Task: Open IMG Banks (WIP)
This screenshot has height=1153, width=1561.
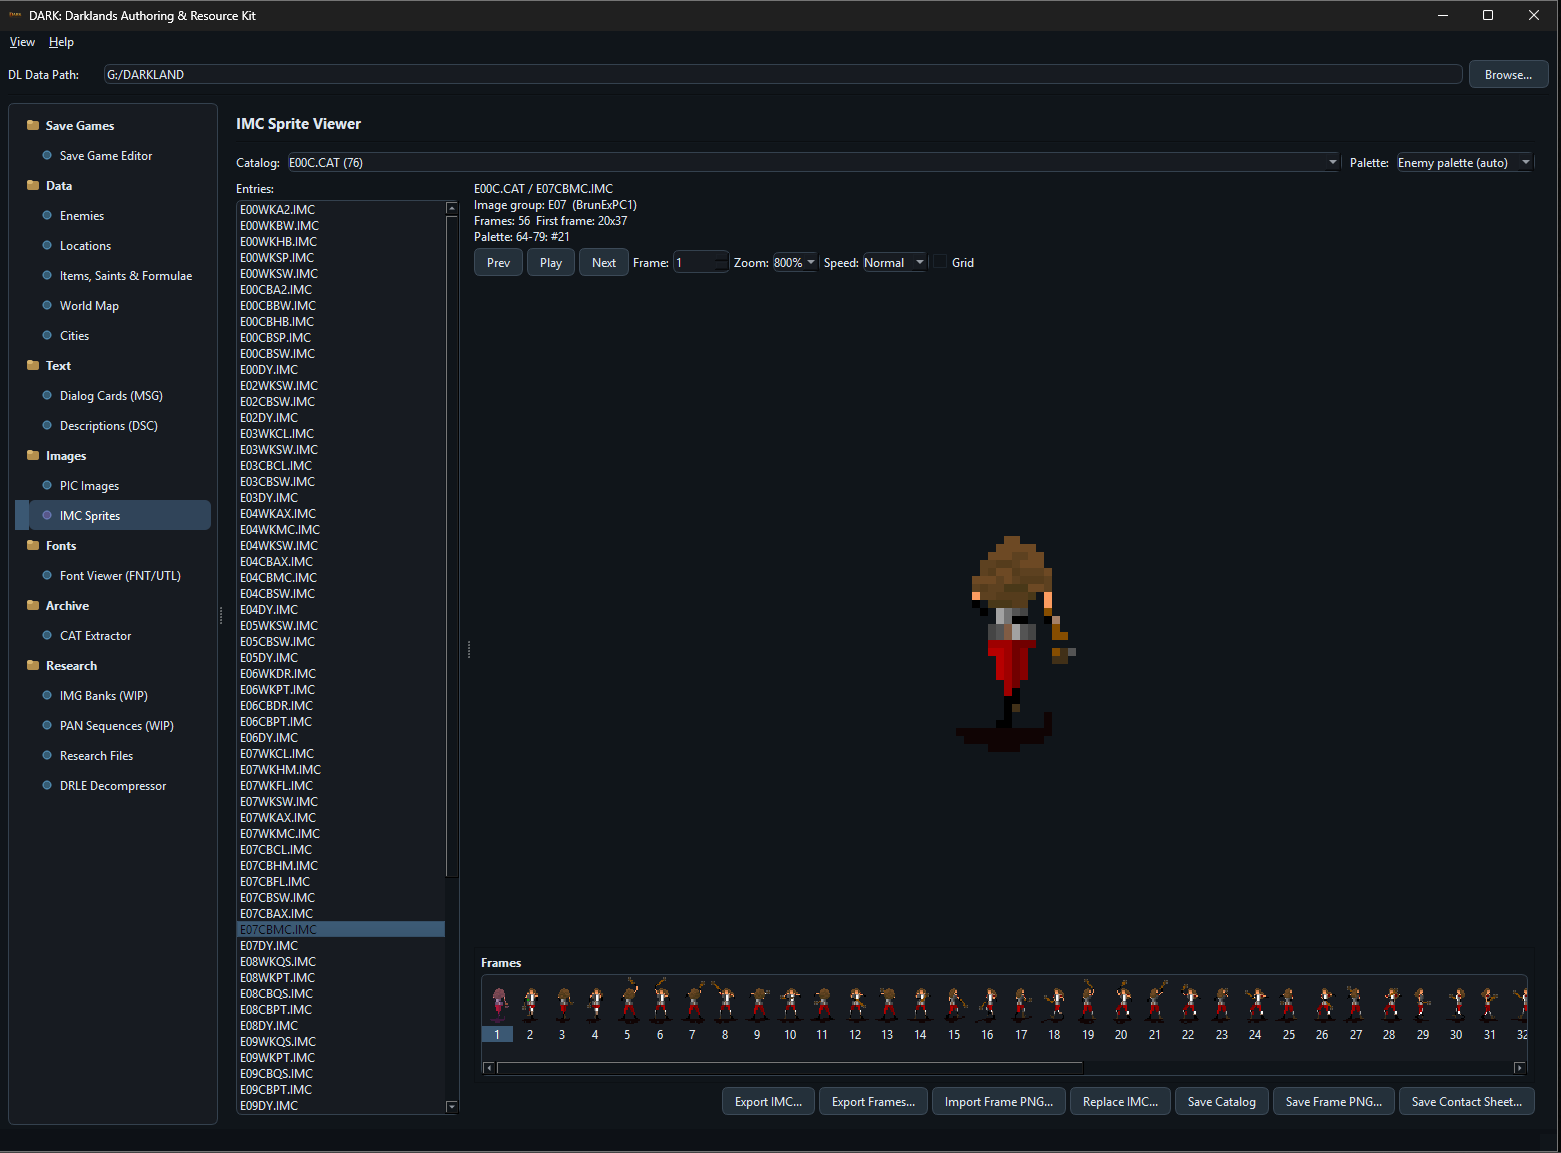Action: pos(104,696)
